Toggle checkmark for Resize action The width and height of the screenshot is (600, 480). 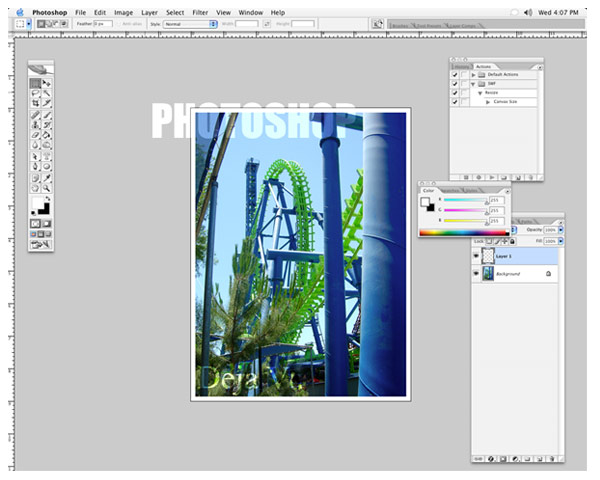click(x=455, y=93)
